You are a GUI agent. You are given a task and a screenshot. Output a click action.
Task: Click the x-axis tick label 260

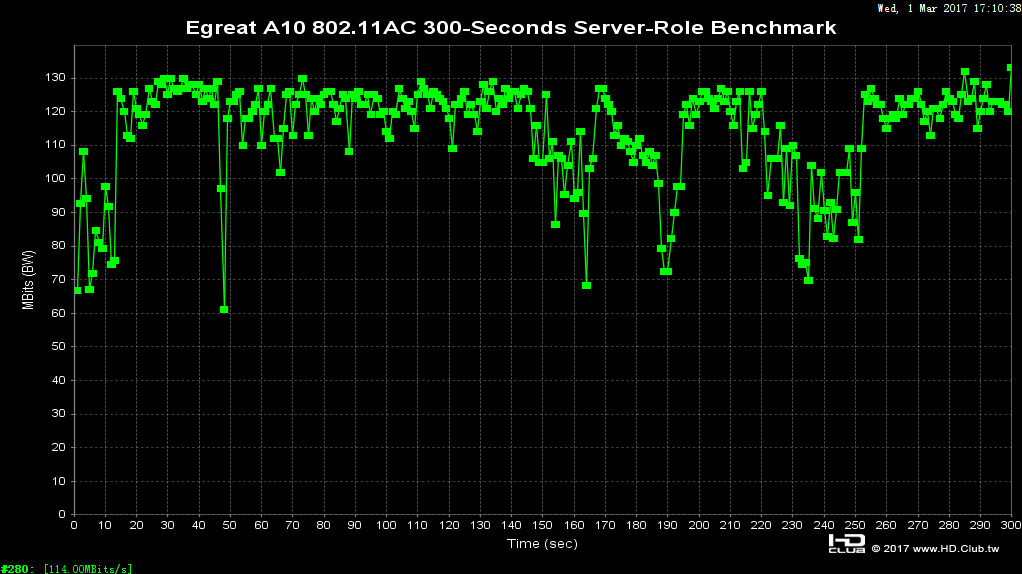click(886, 525)
